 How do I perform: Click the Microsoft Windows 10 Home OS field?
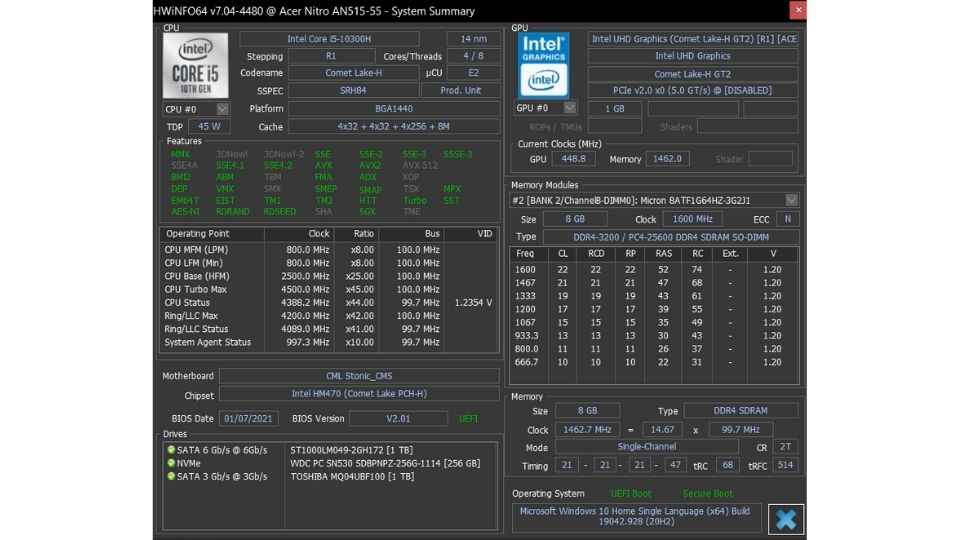pyautogui.click(x=636, y=516)
